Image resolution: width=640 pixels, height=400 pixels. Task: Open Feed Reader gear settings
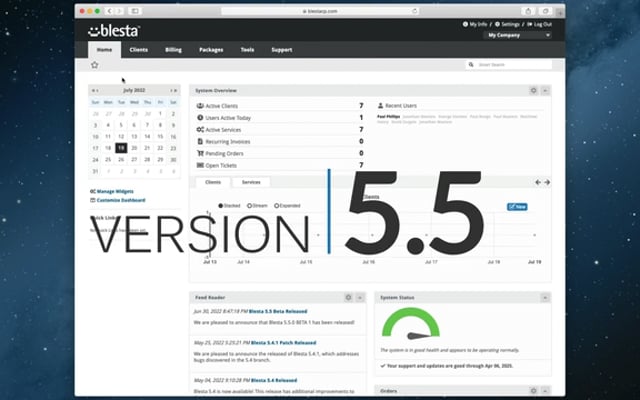(x=348, y=298)
